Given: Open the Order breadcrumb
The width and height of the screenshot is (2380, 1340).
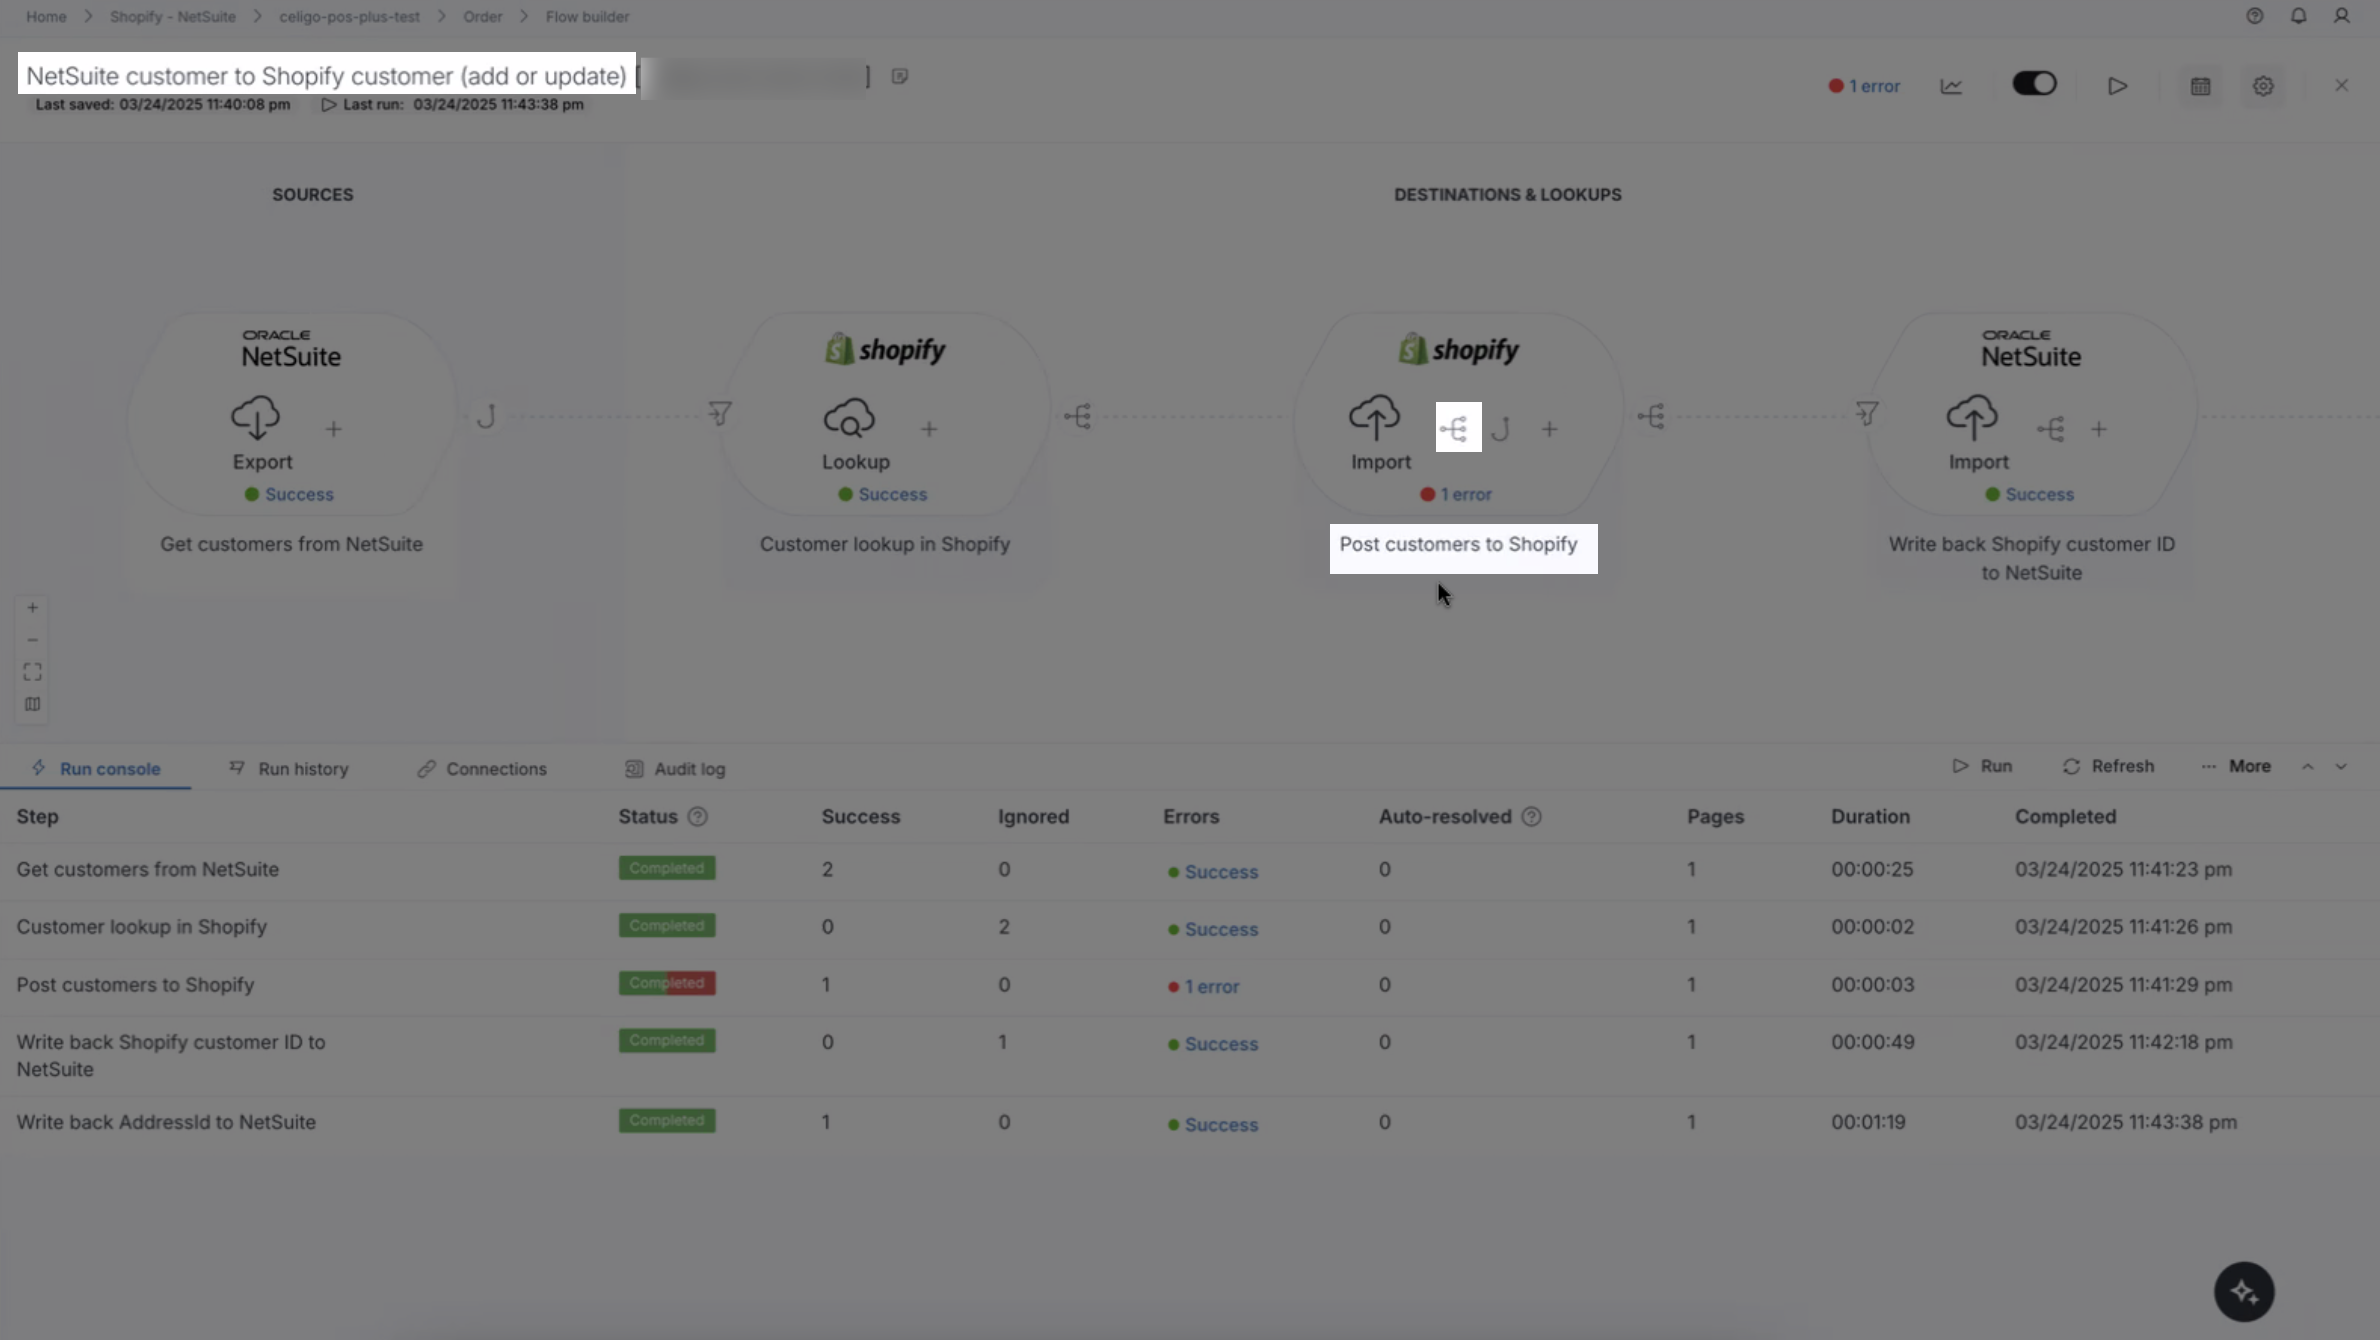Looking at the screenshot, I should (482, 17).
